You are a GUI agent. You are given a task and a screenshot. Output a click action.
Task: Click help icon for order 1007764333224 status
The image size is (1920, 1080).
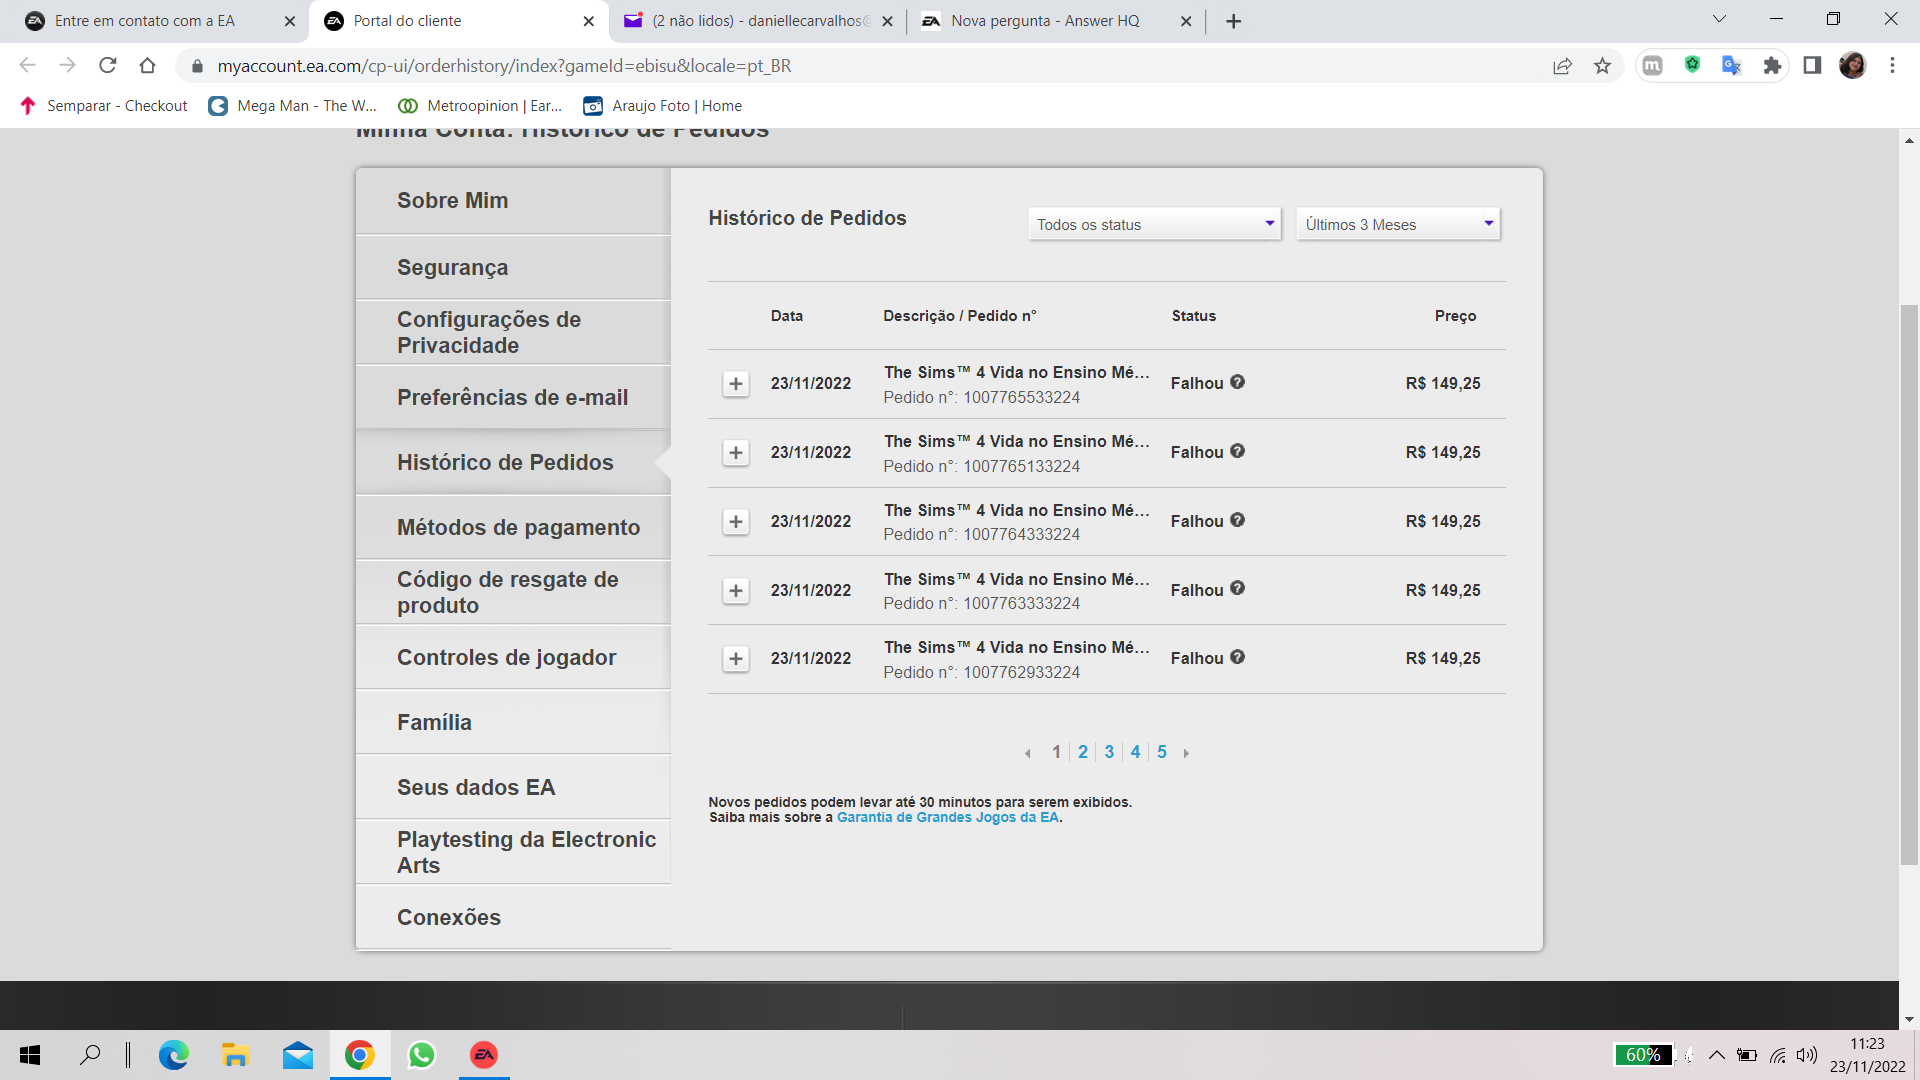click(x=1238, y=520)
